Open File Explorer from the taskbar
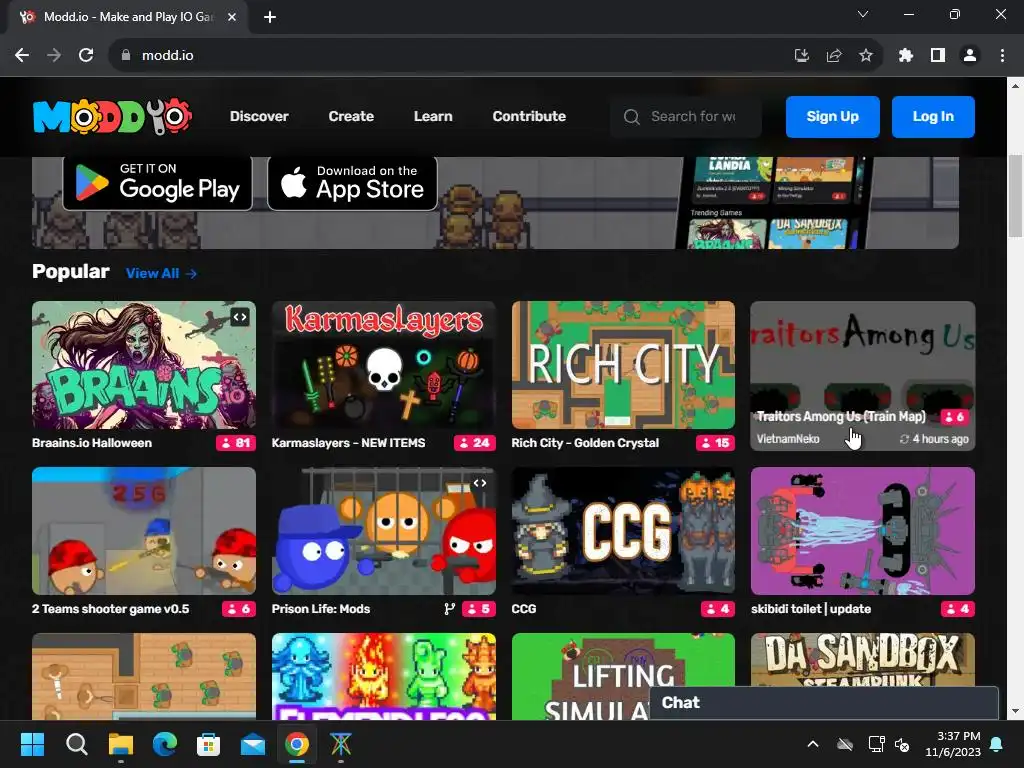 121,744
